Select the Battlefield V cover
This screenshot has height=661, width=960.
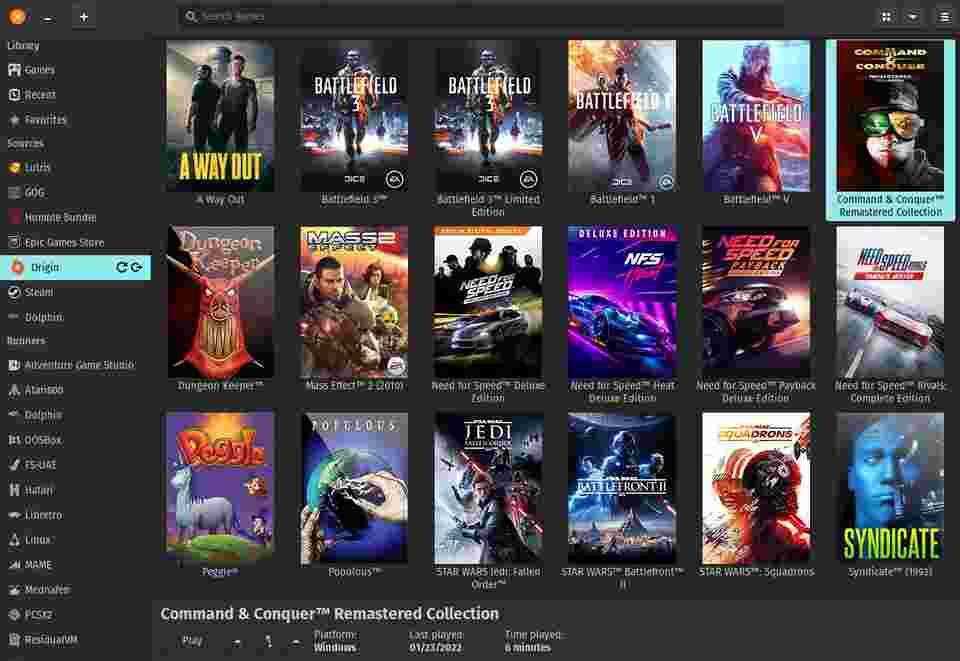click(x=756, y=116)
